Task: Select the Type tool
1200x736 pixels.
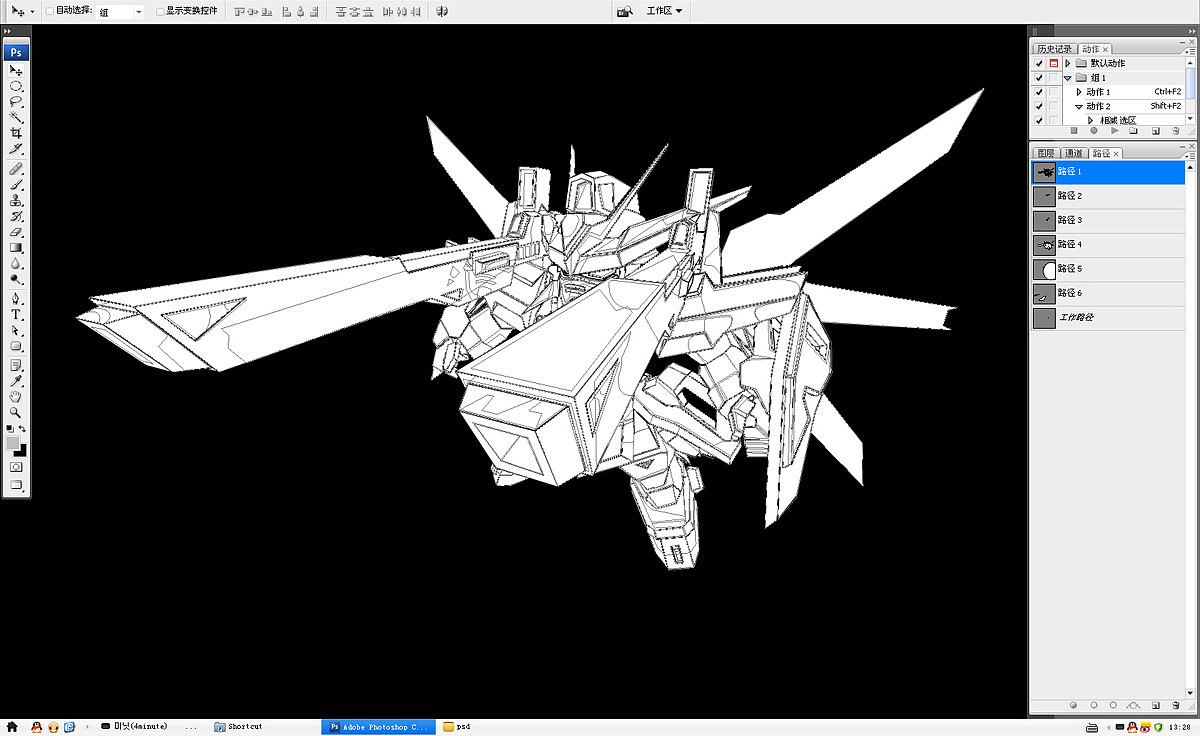Action: click(16, 314)
